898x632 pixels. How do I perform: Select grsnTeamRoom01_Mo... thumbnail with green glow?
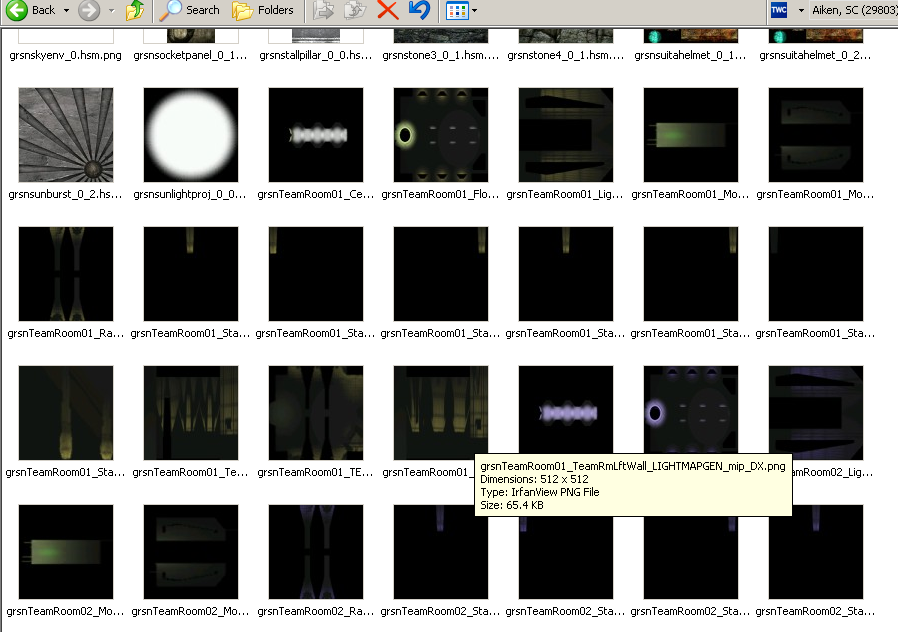[x=691, y=135]
